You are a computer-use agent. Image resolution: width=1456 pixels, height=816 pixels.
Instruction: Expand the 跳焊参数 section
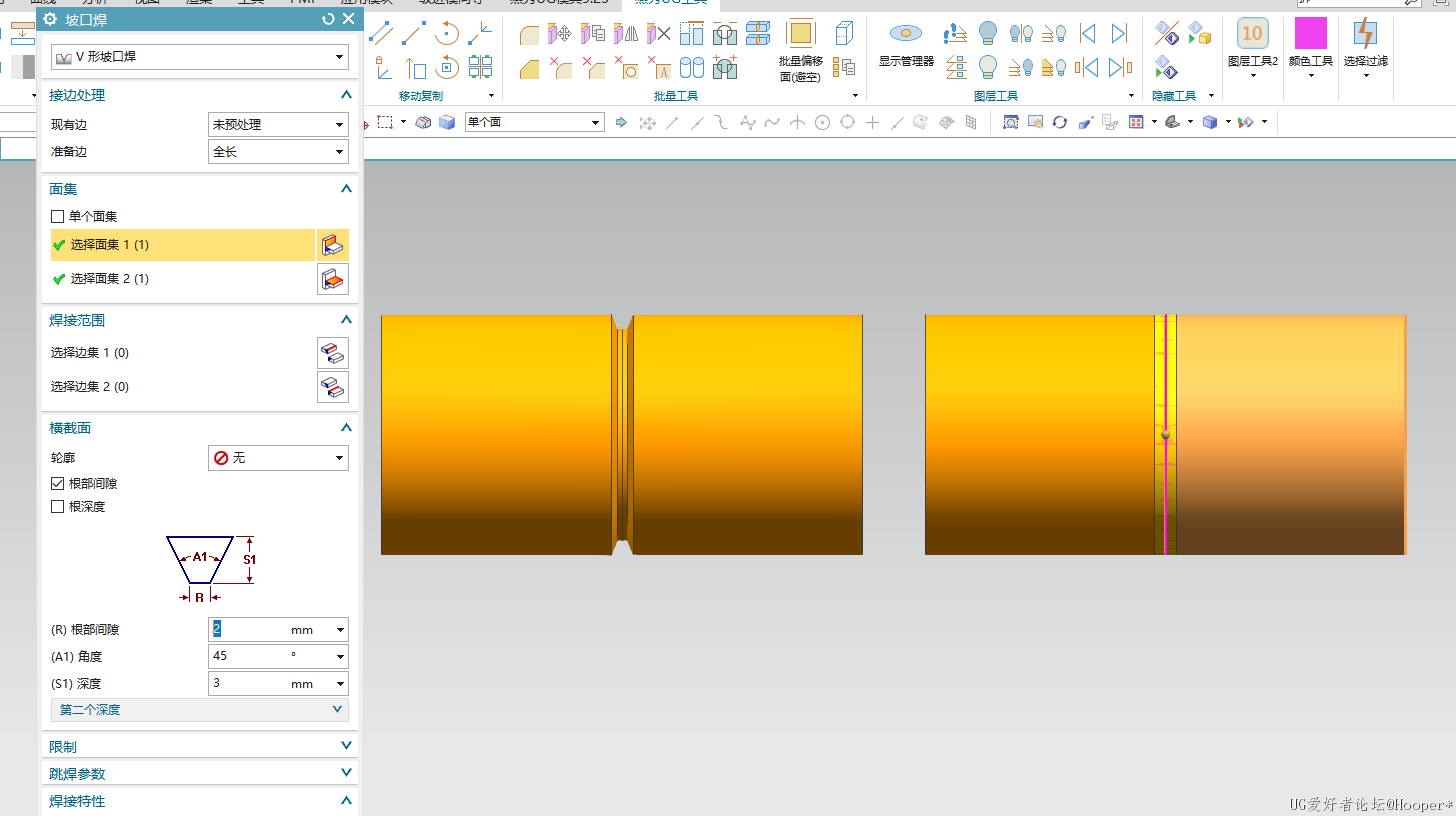346,773
